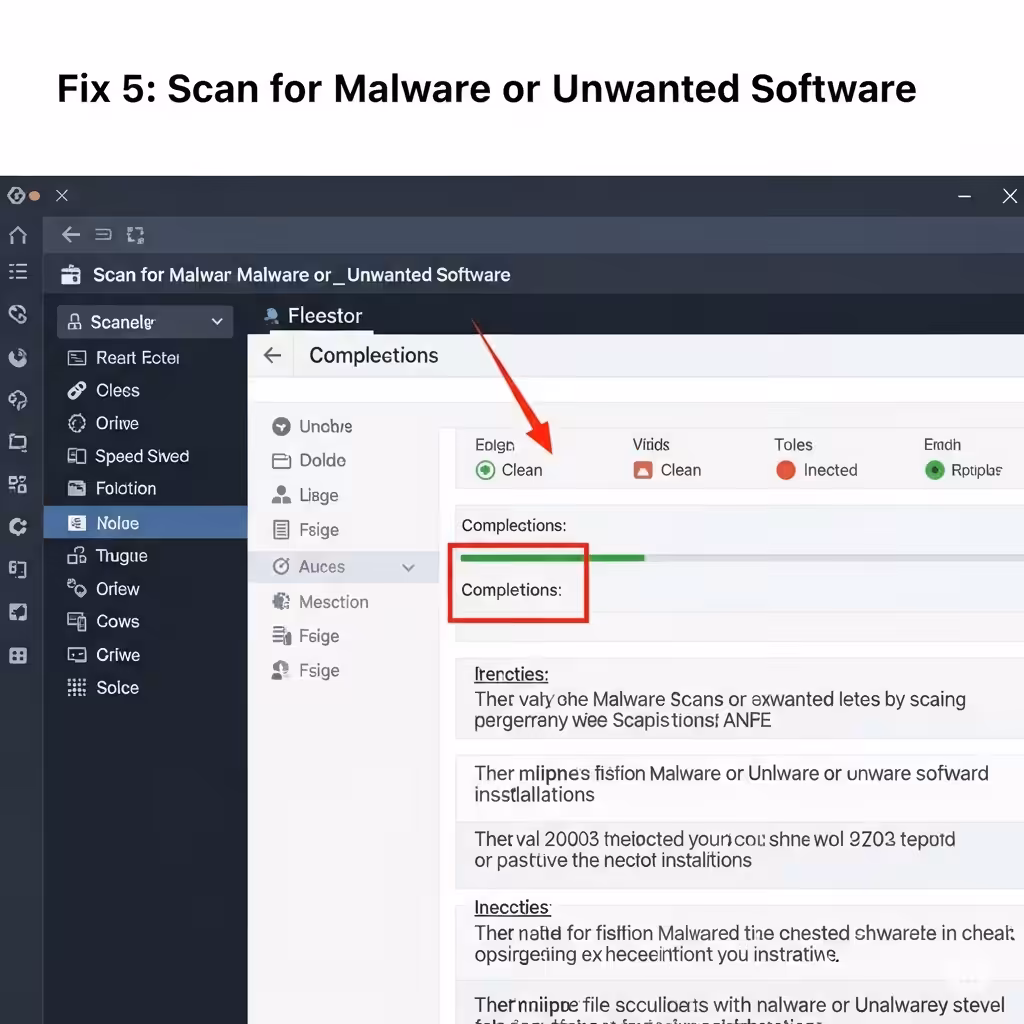Open the list icon in the left rail
1024x1024 pixels.
tap(18, 272)
